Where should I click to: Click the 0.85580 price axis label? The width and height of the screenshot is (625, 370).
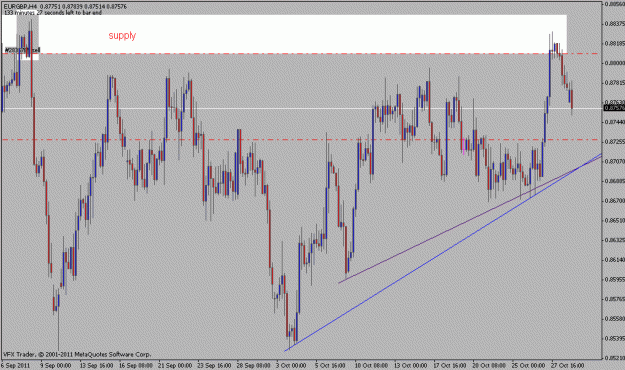tap(615, 319)
